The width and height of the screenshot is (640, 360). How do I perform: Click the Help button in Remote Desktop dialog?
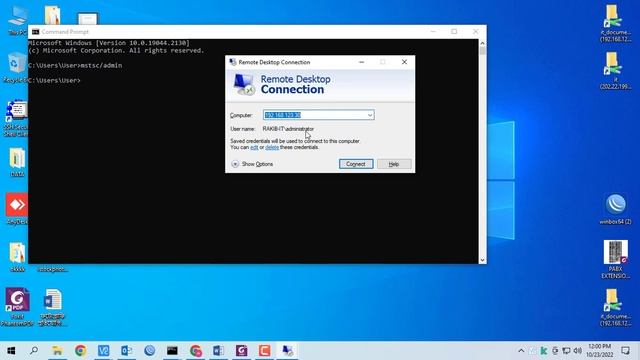tap(394, 164)
